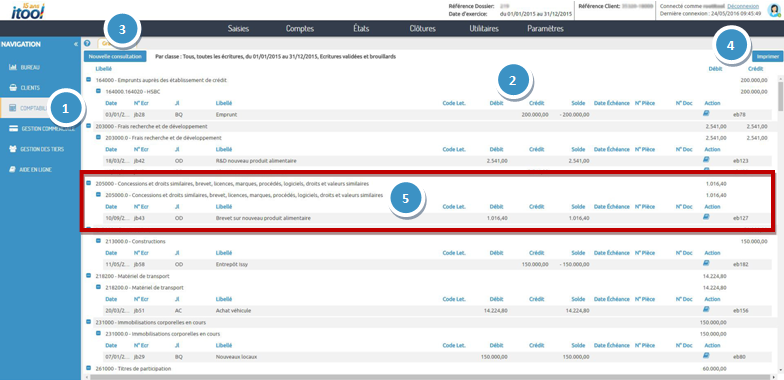This screenshot has height=380, width=784.
Task: Open the Clients section in navigation
Action: point(24,88)
